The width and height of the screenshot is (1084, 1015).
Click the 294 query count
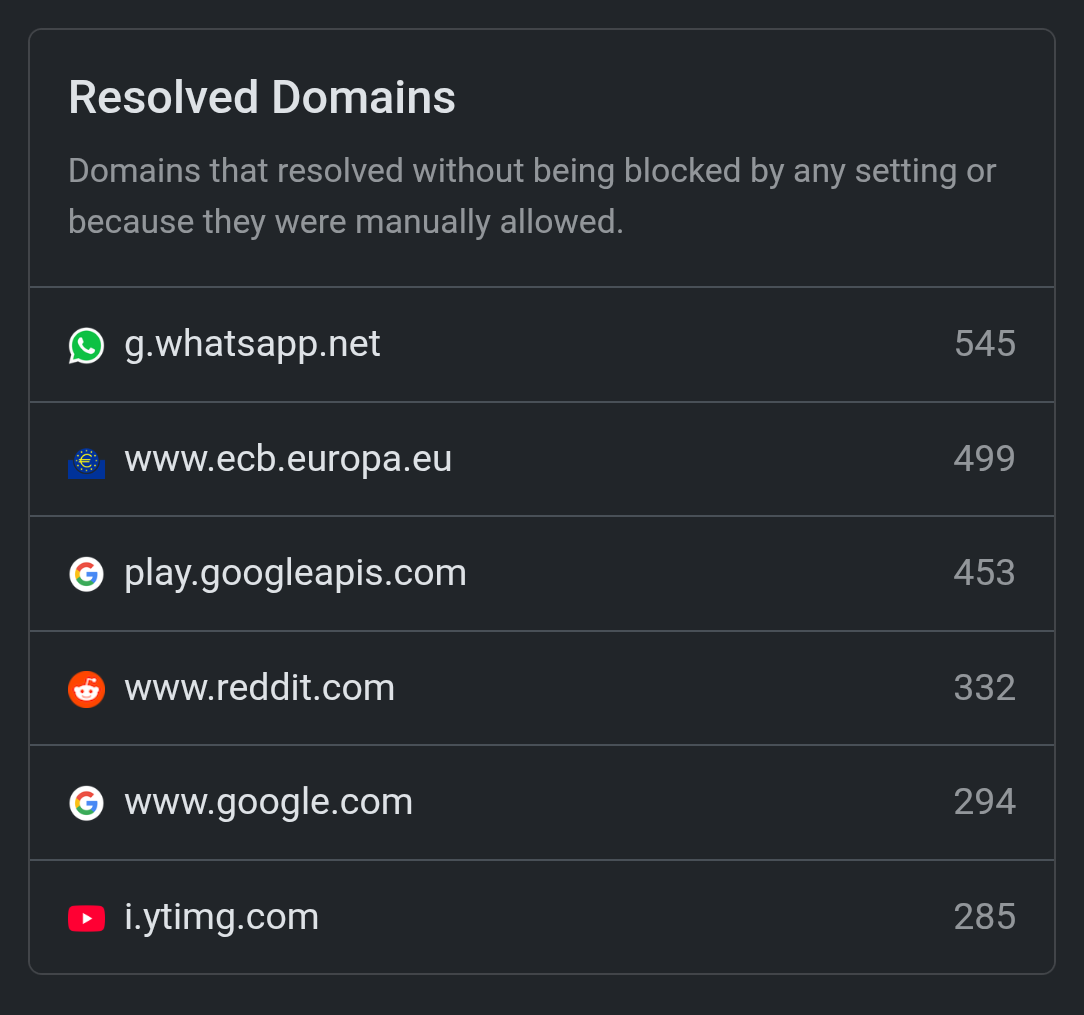coord(984,802)
